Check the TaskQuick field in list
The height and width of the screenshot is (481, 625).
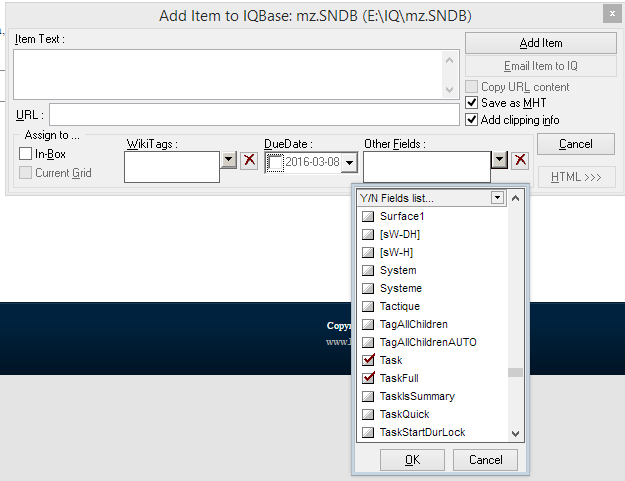369,415
